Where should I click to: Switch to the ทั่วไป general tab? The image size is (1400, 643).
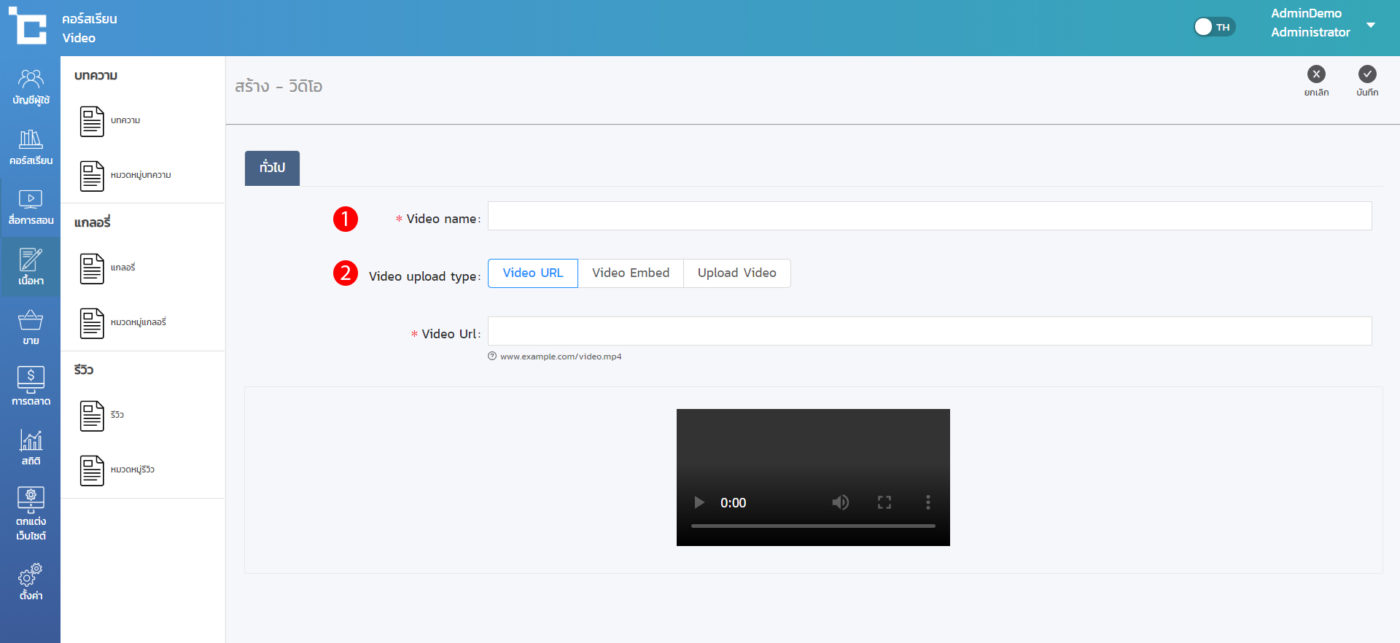coord(272,168)
